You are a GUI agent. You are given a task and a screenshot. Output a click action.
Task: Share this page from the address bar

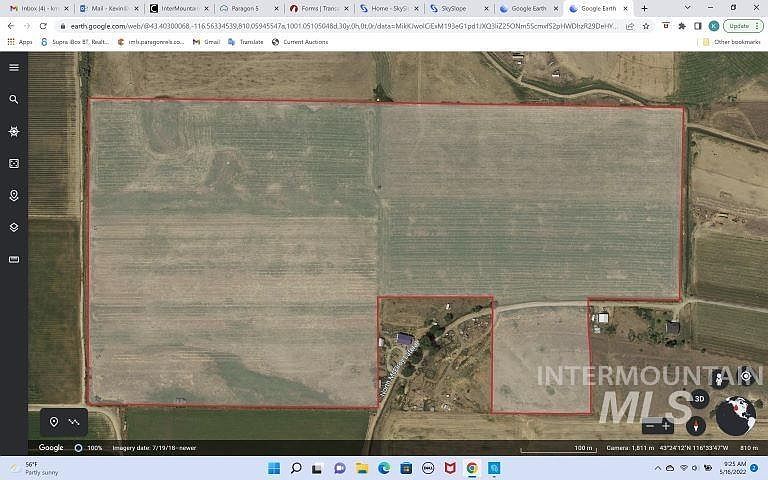(x=630, y=26)
